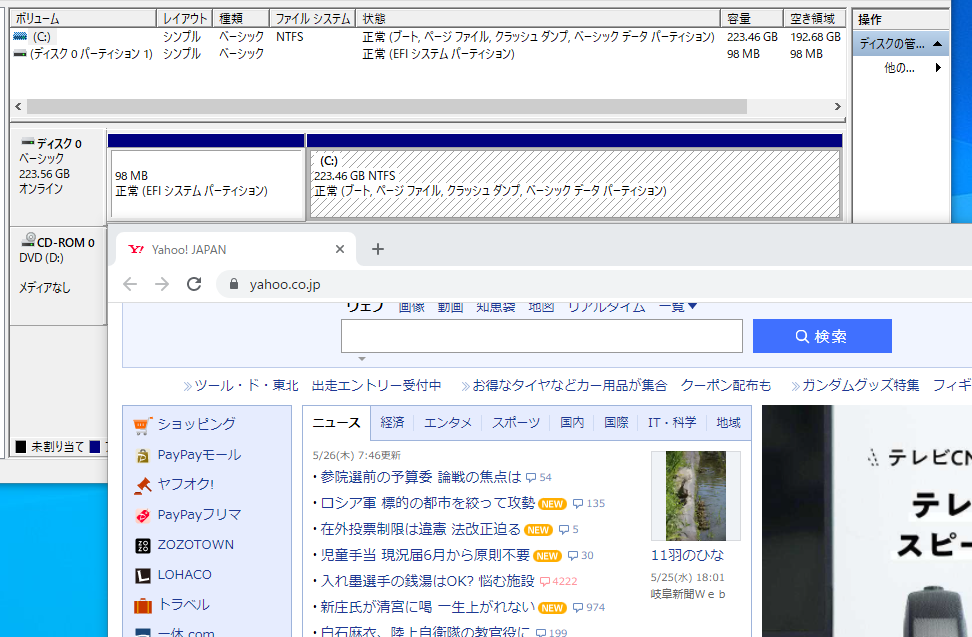Switch to the 経済 news tab
The height and width of the screenshot is (637, 972).
click(392, 423)
